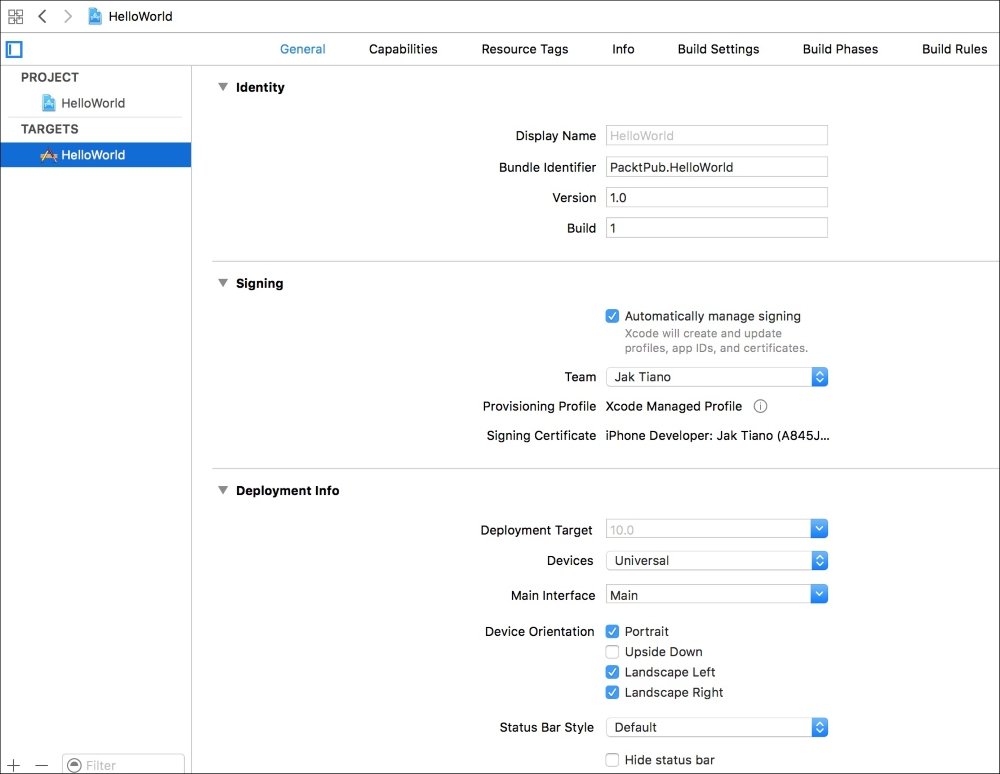Click the Deployment Info heading

[x=288, y=490]
